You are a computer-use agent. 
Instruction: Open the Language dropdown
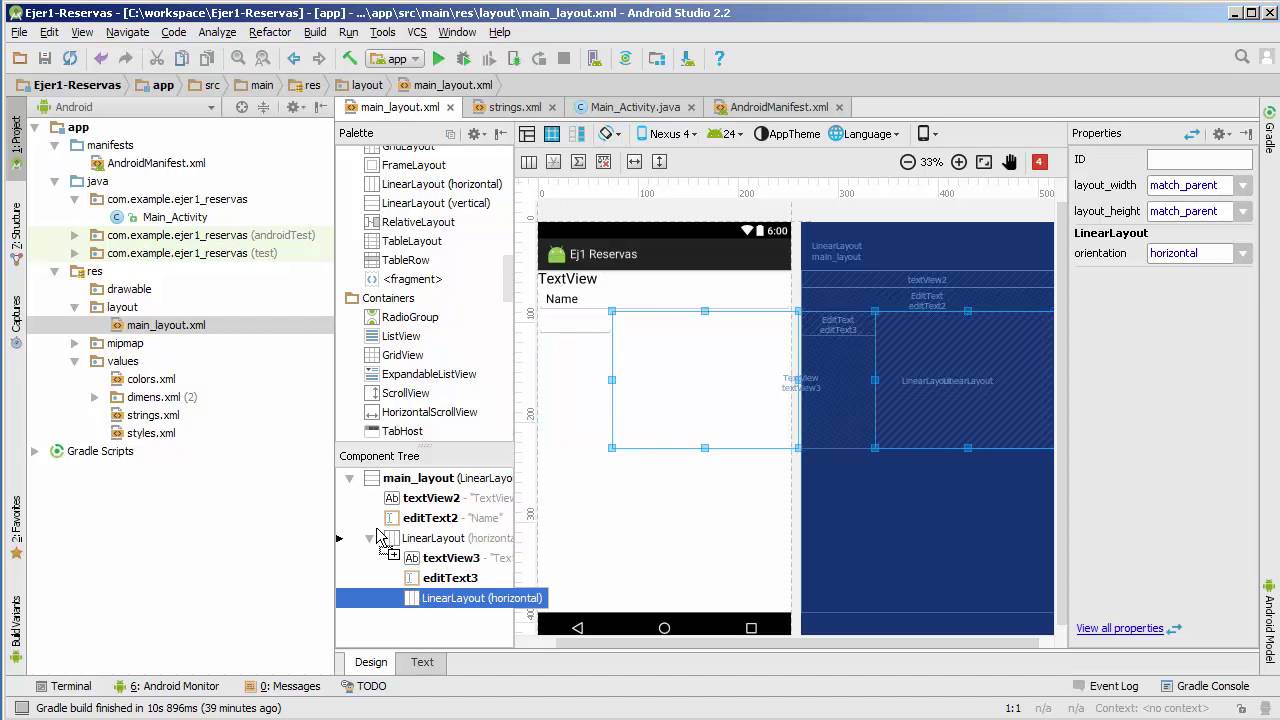click(x=864, y=134)
